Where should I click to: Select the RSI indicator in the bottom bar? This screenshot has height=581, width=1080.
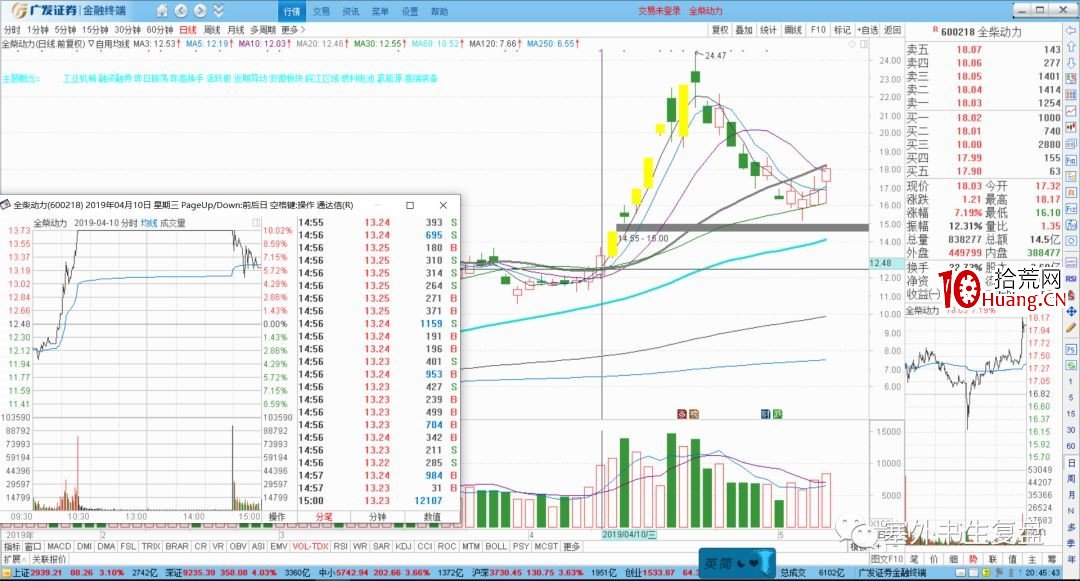[x=340, y=547]
